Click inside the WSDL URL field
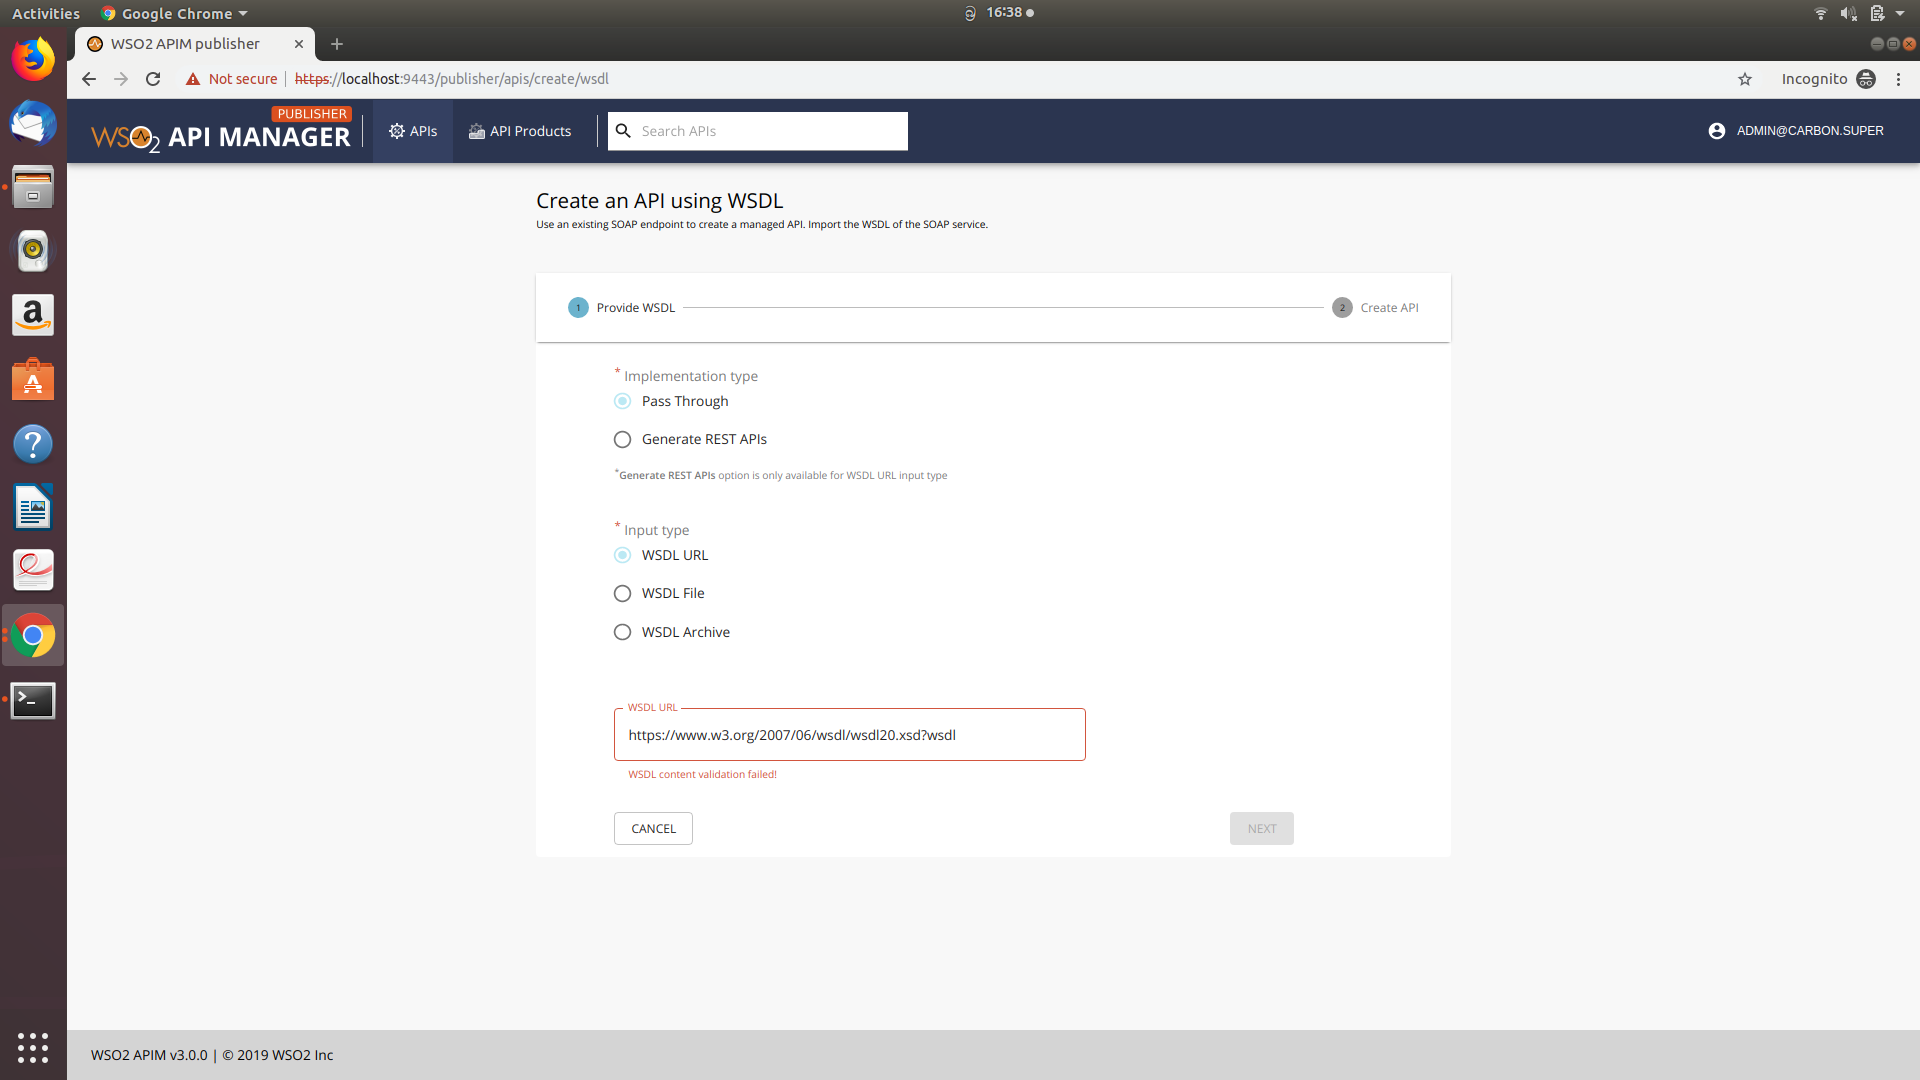The width and height of the screenshot is (1920, 1080). coord(849,734)
